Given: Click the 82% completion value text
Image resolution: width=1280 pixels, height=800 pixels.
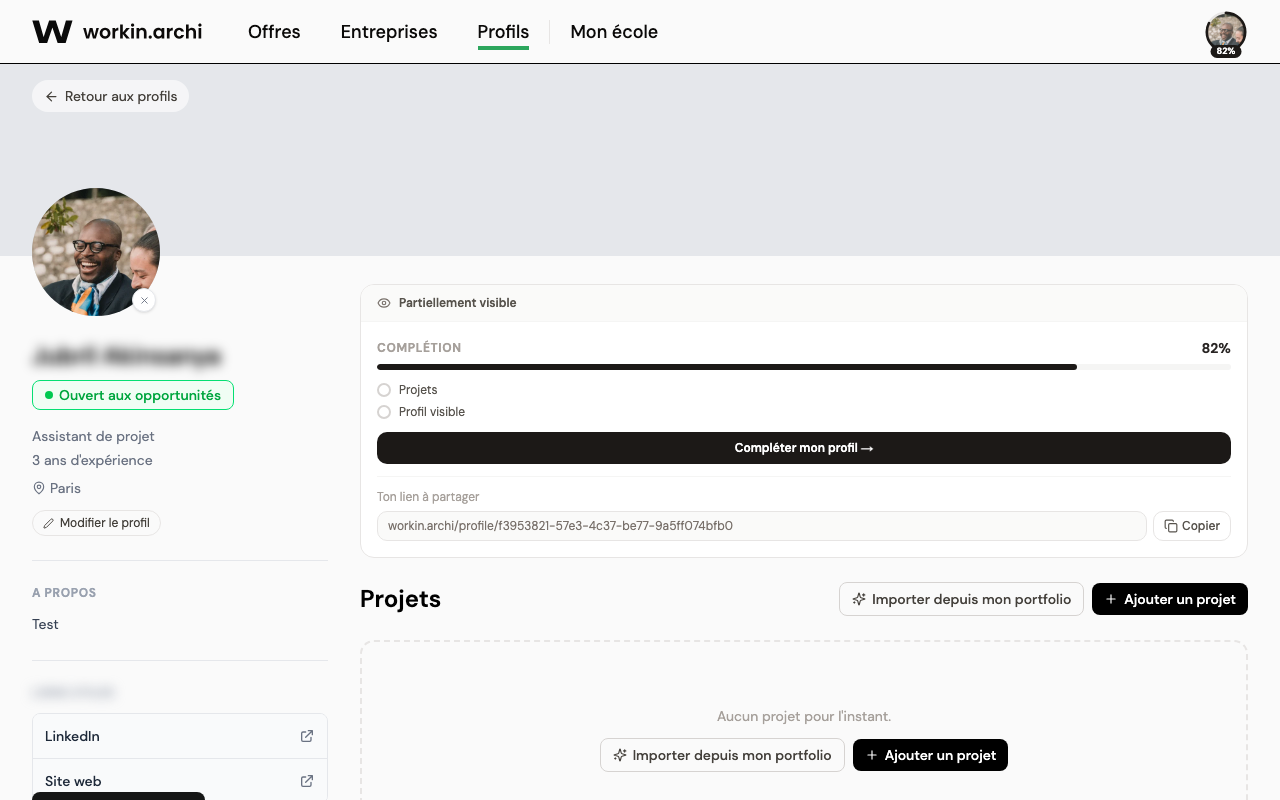Looking at the screenshot, I should coord(1216,348).
